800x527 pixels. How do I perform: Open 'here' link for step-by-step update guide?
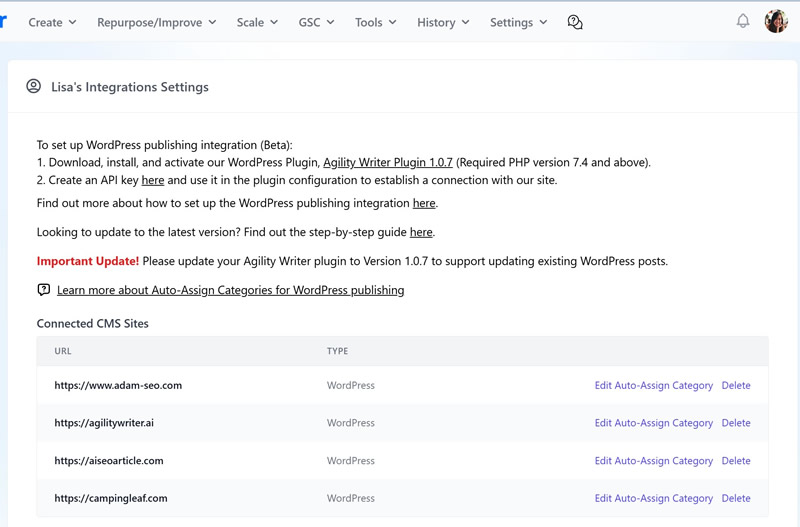(x=421, y=232)
